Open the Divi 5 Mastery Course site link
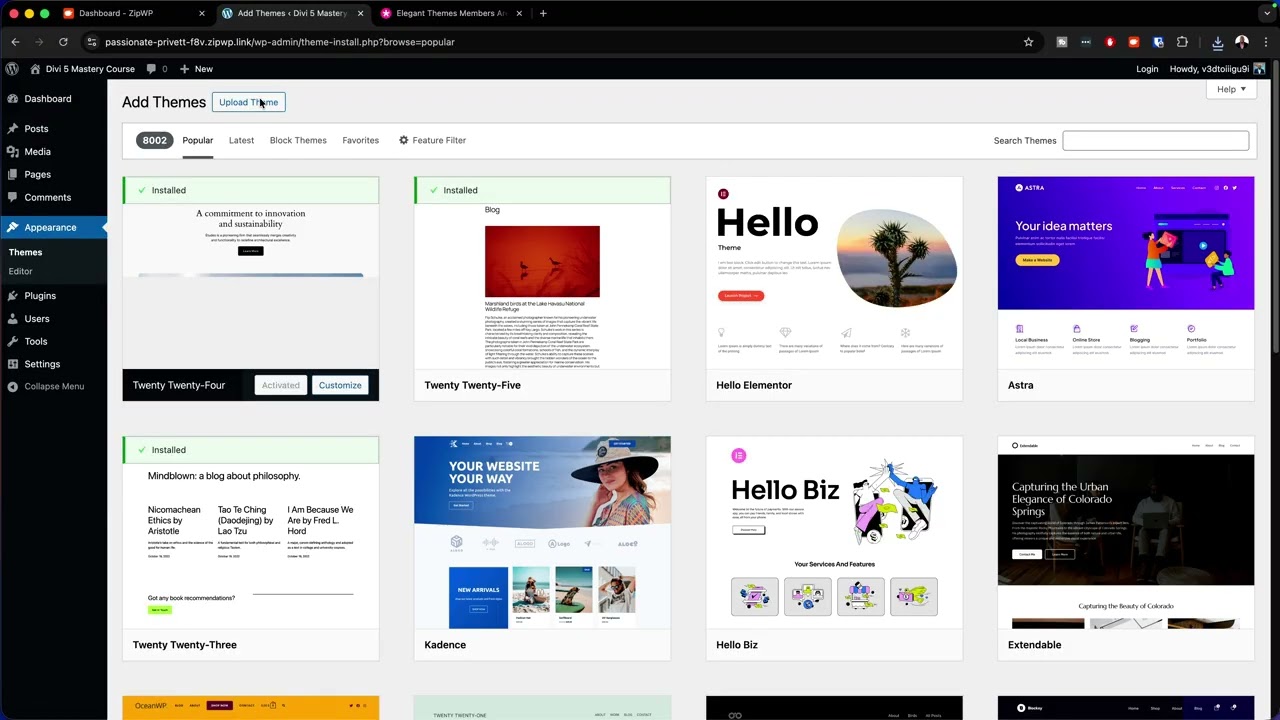The width and height of the screenshot is (1280, 720). [82, 69]
